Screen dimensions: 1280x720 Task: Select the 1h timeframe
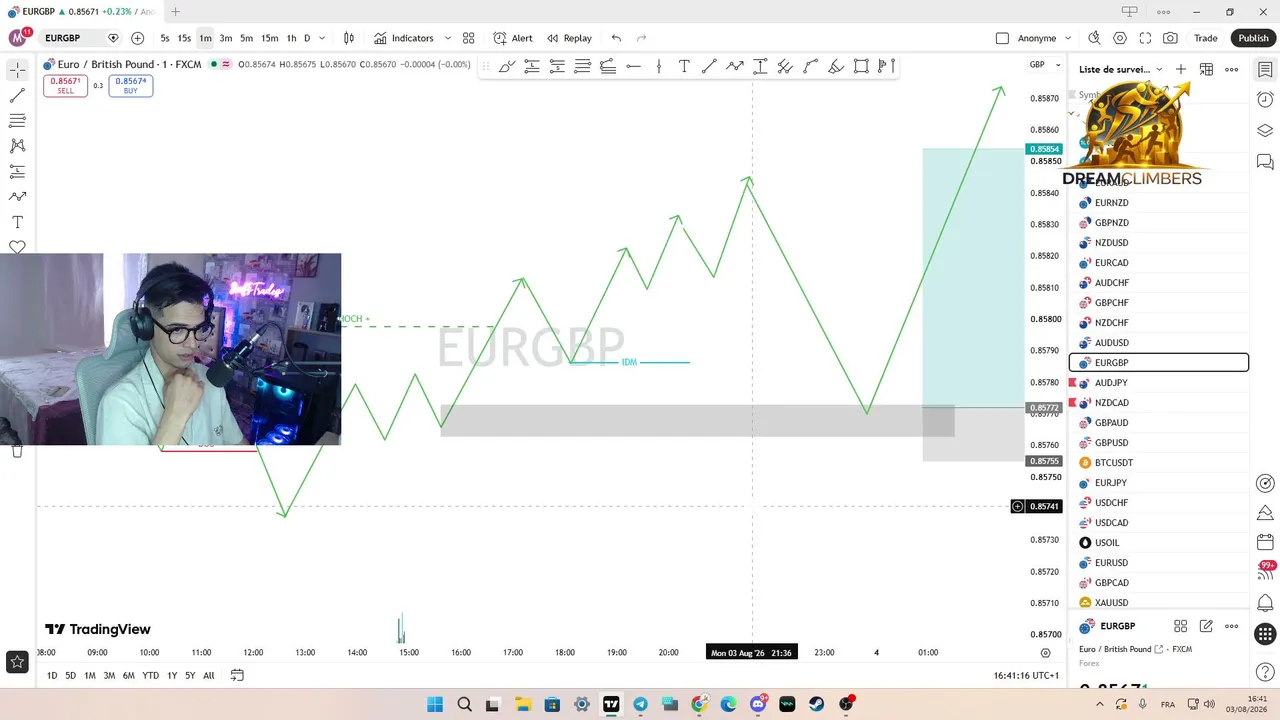pyautogui.click(x=291, y=38)
